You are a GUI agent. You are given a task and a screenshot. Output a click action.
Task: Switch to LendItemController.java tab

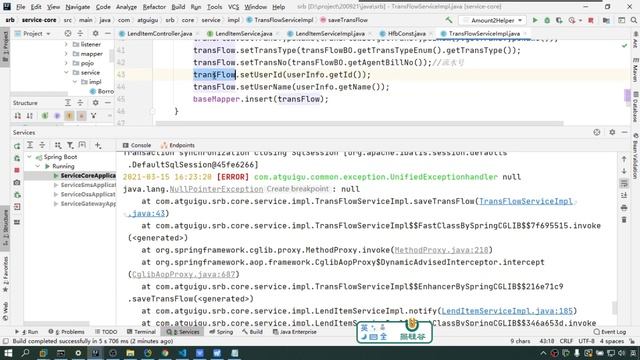point(159,33)
